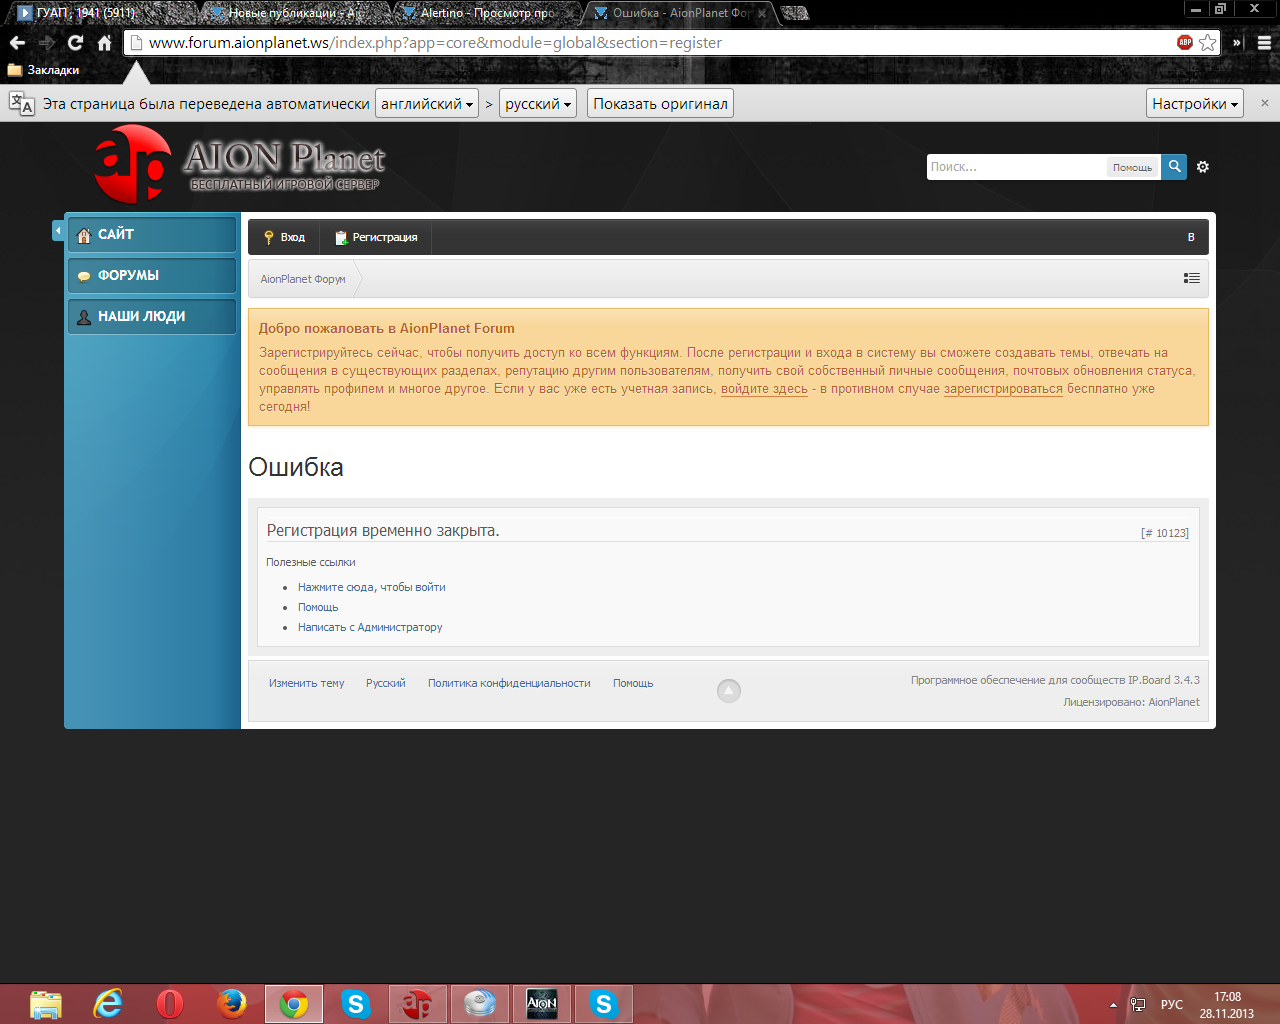This screenshot has width=1280, height=1024.
Task: Open the 'САЙТ' sidebar menu item
Action: (152, 234)
